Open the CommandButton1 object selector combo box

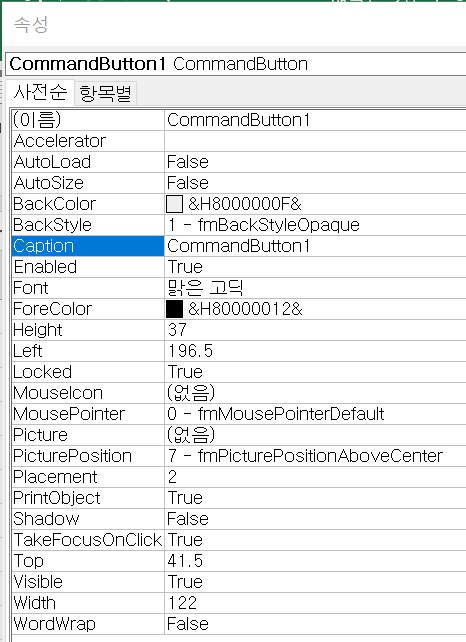236,64
